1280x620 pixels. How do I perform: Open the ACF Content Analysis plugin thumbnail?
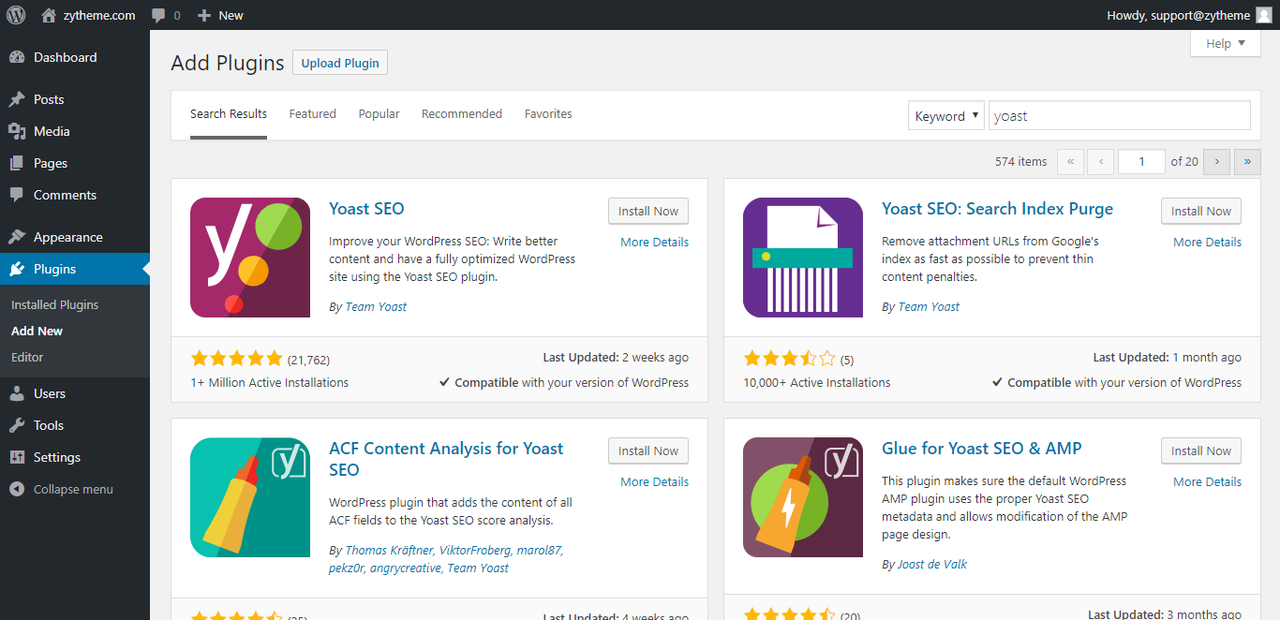pos(250,497)
